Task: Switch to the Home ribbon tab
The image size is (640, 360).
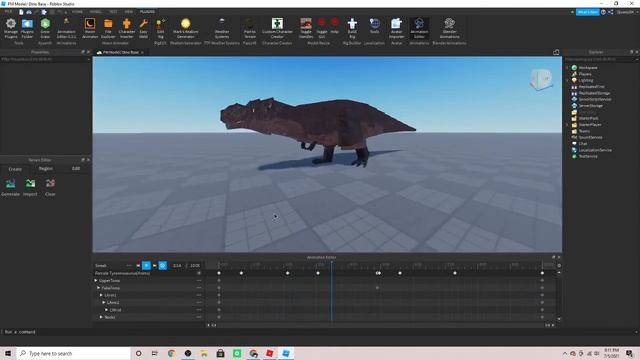Action: [77, 12]
